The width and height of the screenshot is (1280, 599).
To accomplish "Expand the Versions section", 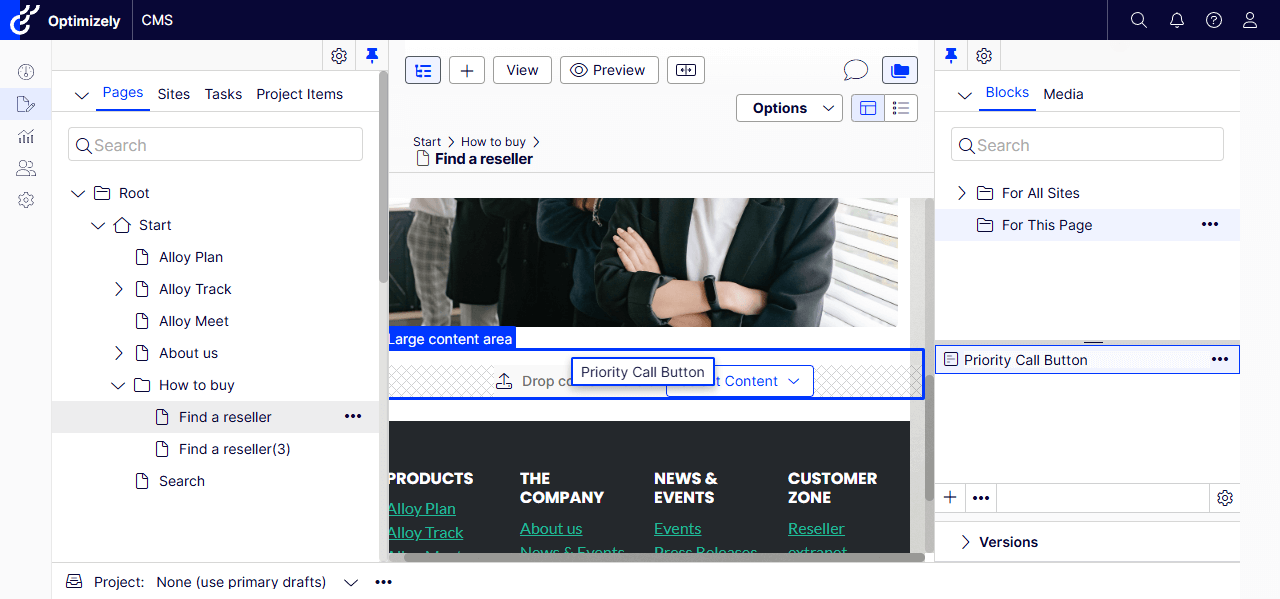I will [x=965, y=542].
